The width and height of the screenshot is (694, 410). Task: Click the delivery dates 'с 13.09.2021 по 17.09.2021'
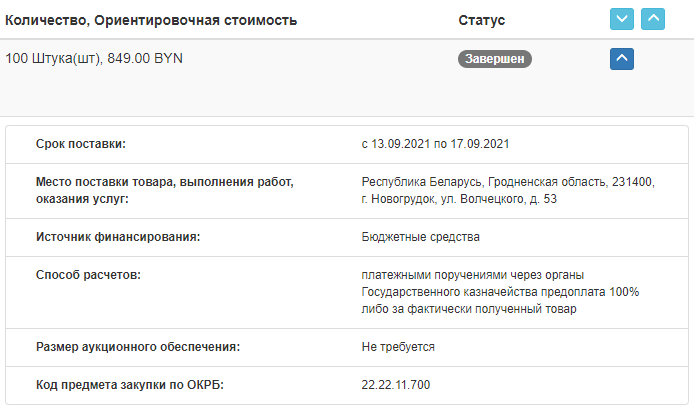pyautogui.click(x=435, y=144)
